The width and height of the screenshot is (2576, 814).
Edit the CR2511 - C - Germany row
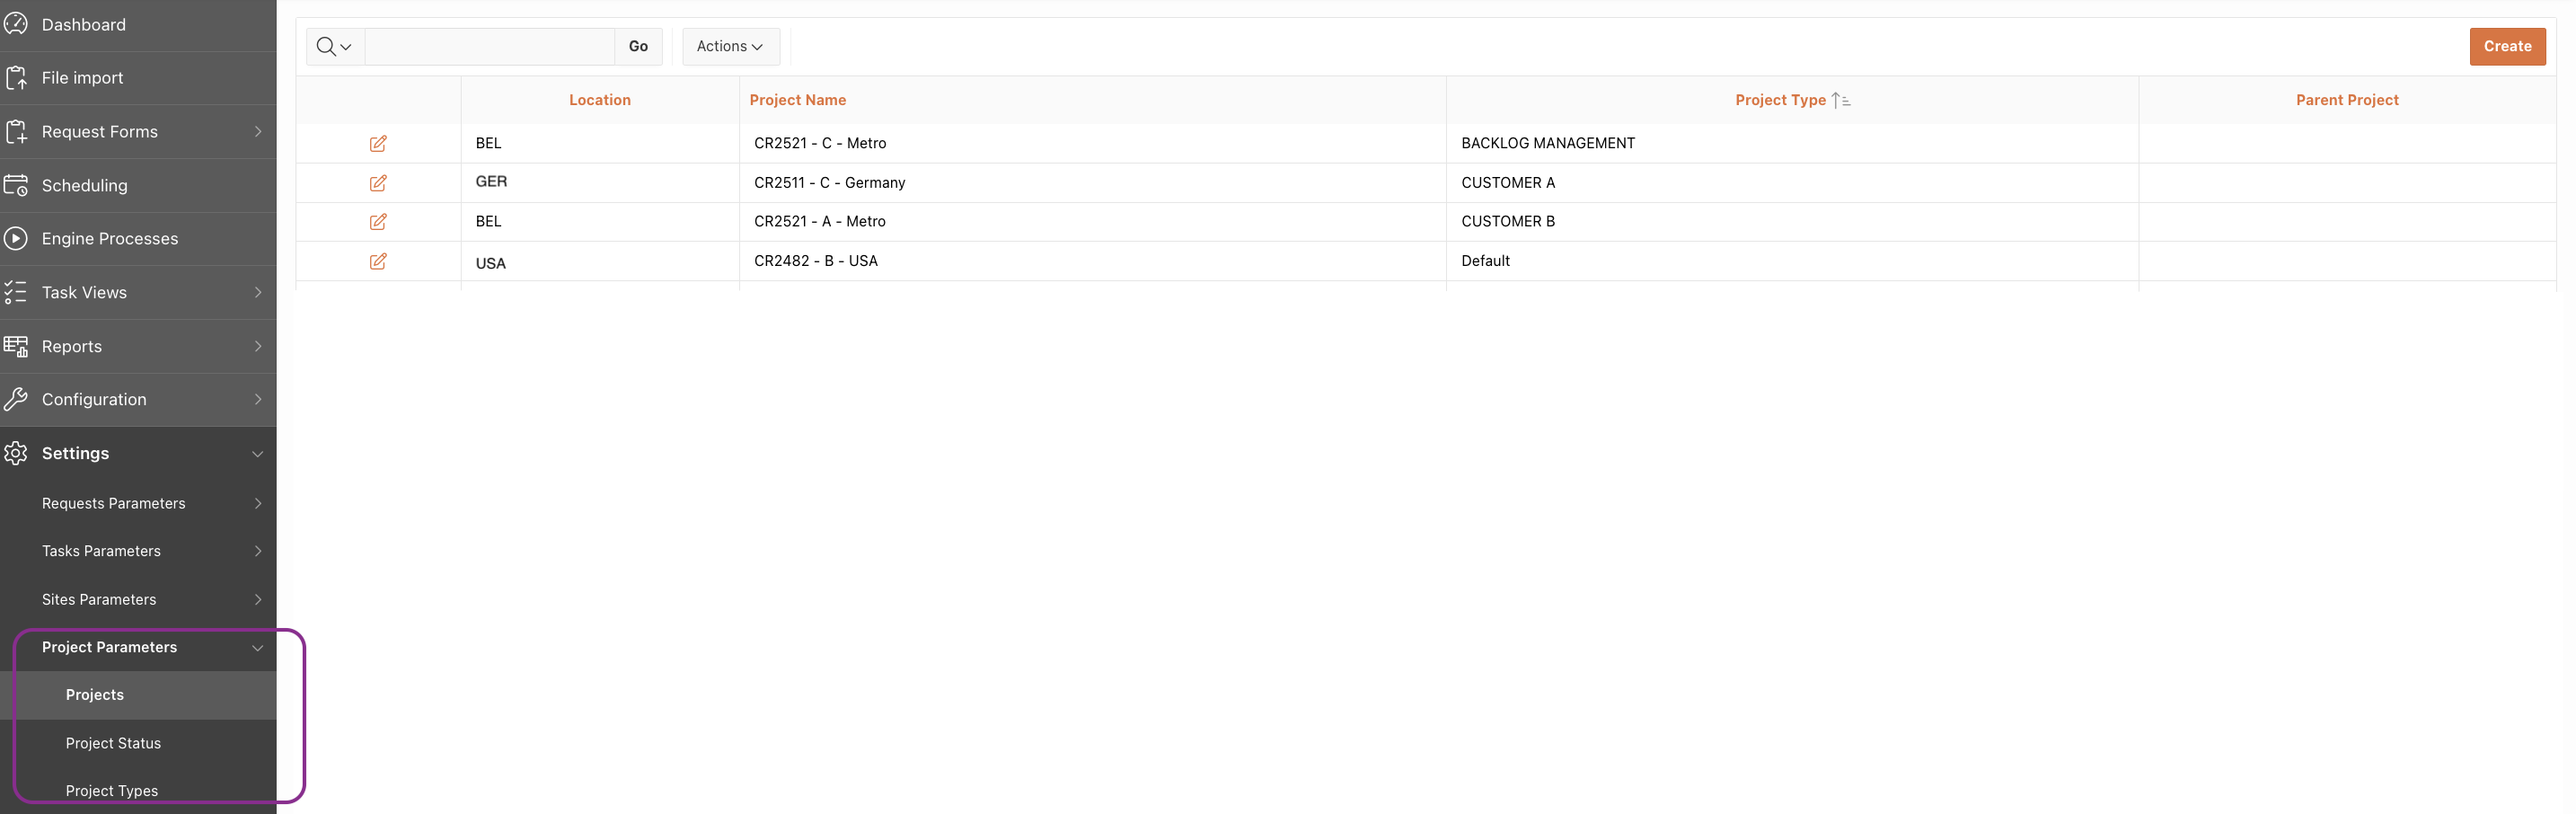[378, 183]
